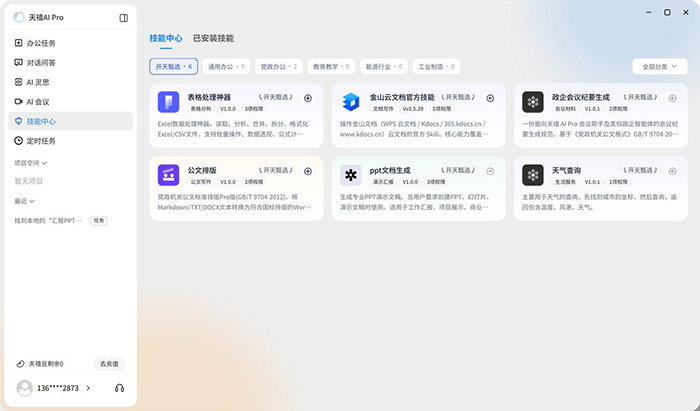Open AI 会议 in the sidebar
The image size is (700, 411).
pyautogui.click(x=71, y=102)
